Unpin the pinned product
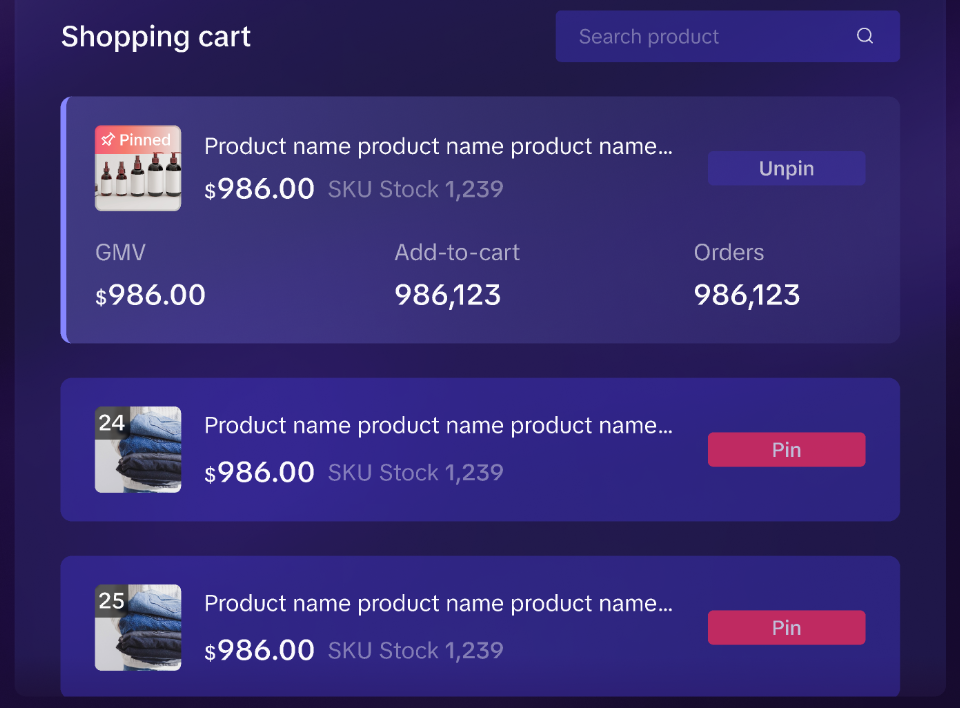The image size is (960, 708). [x=786, y=168]
